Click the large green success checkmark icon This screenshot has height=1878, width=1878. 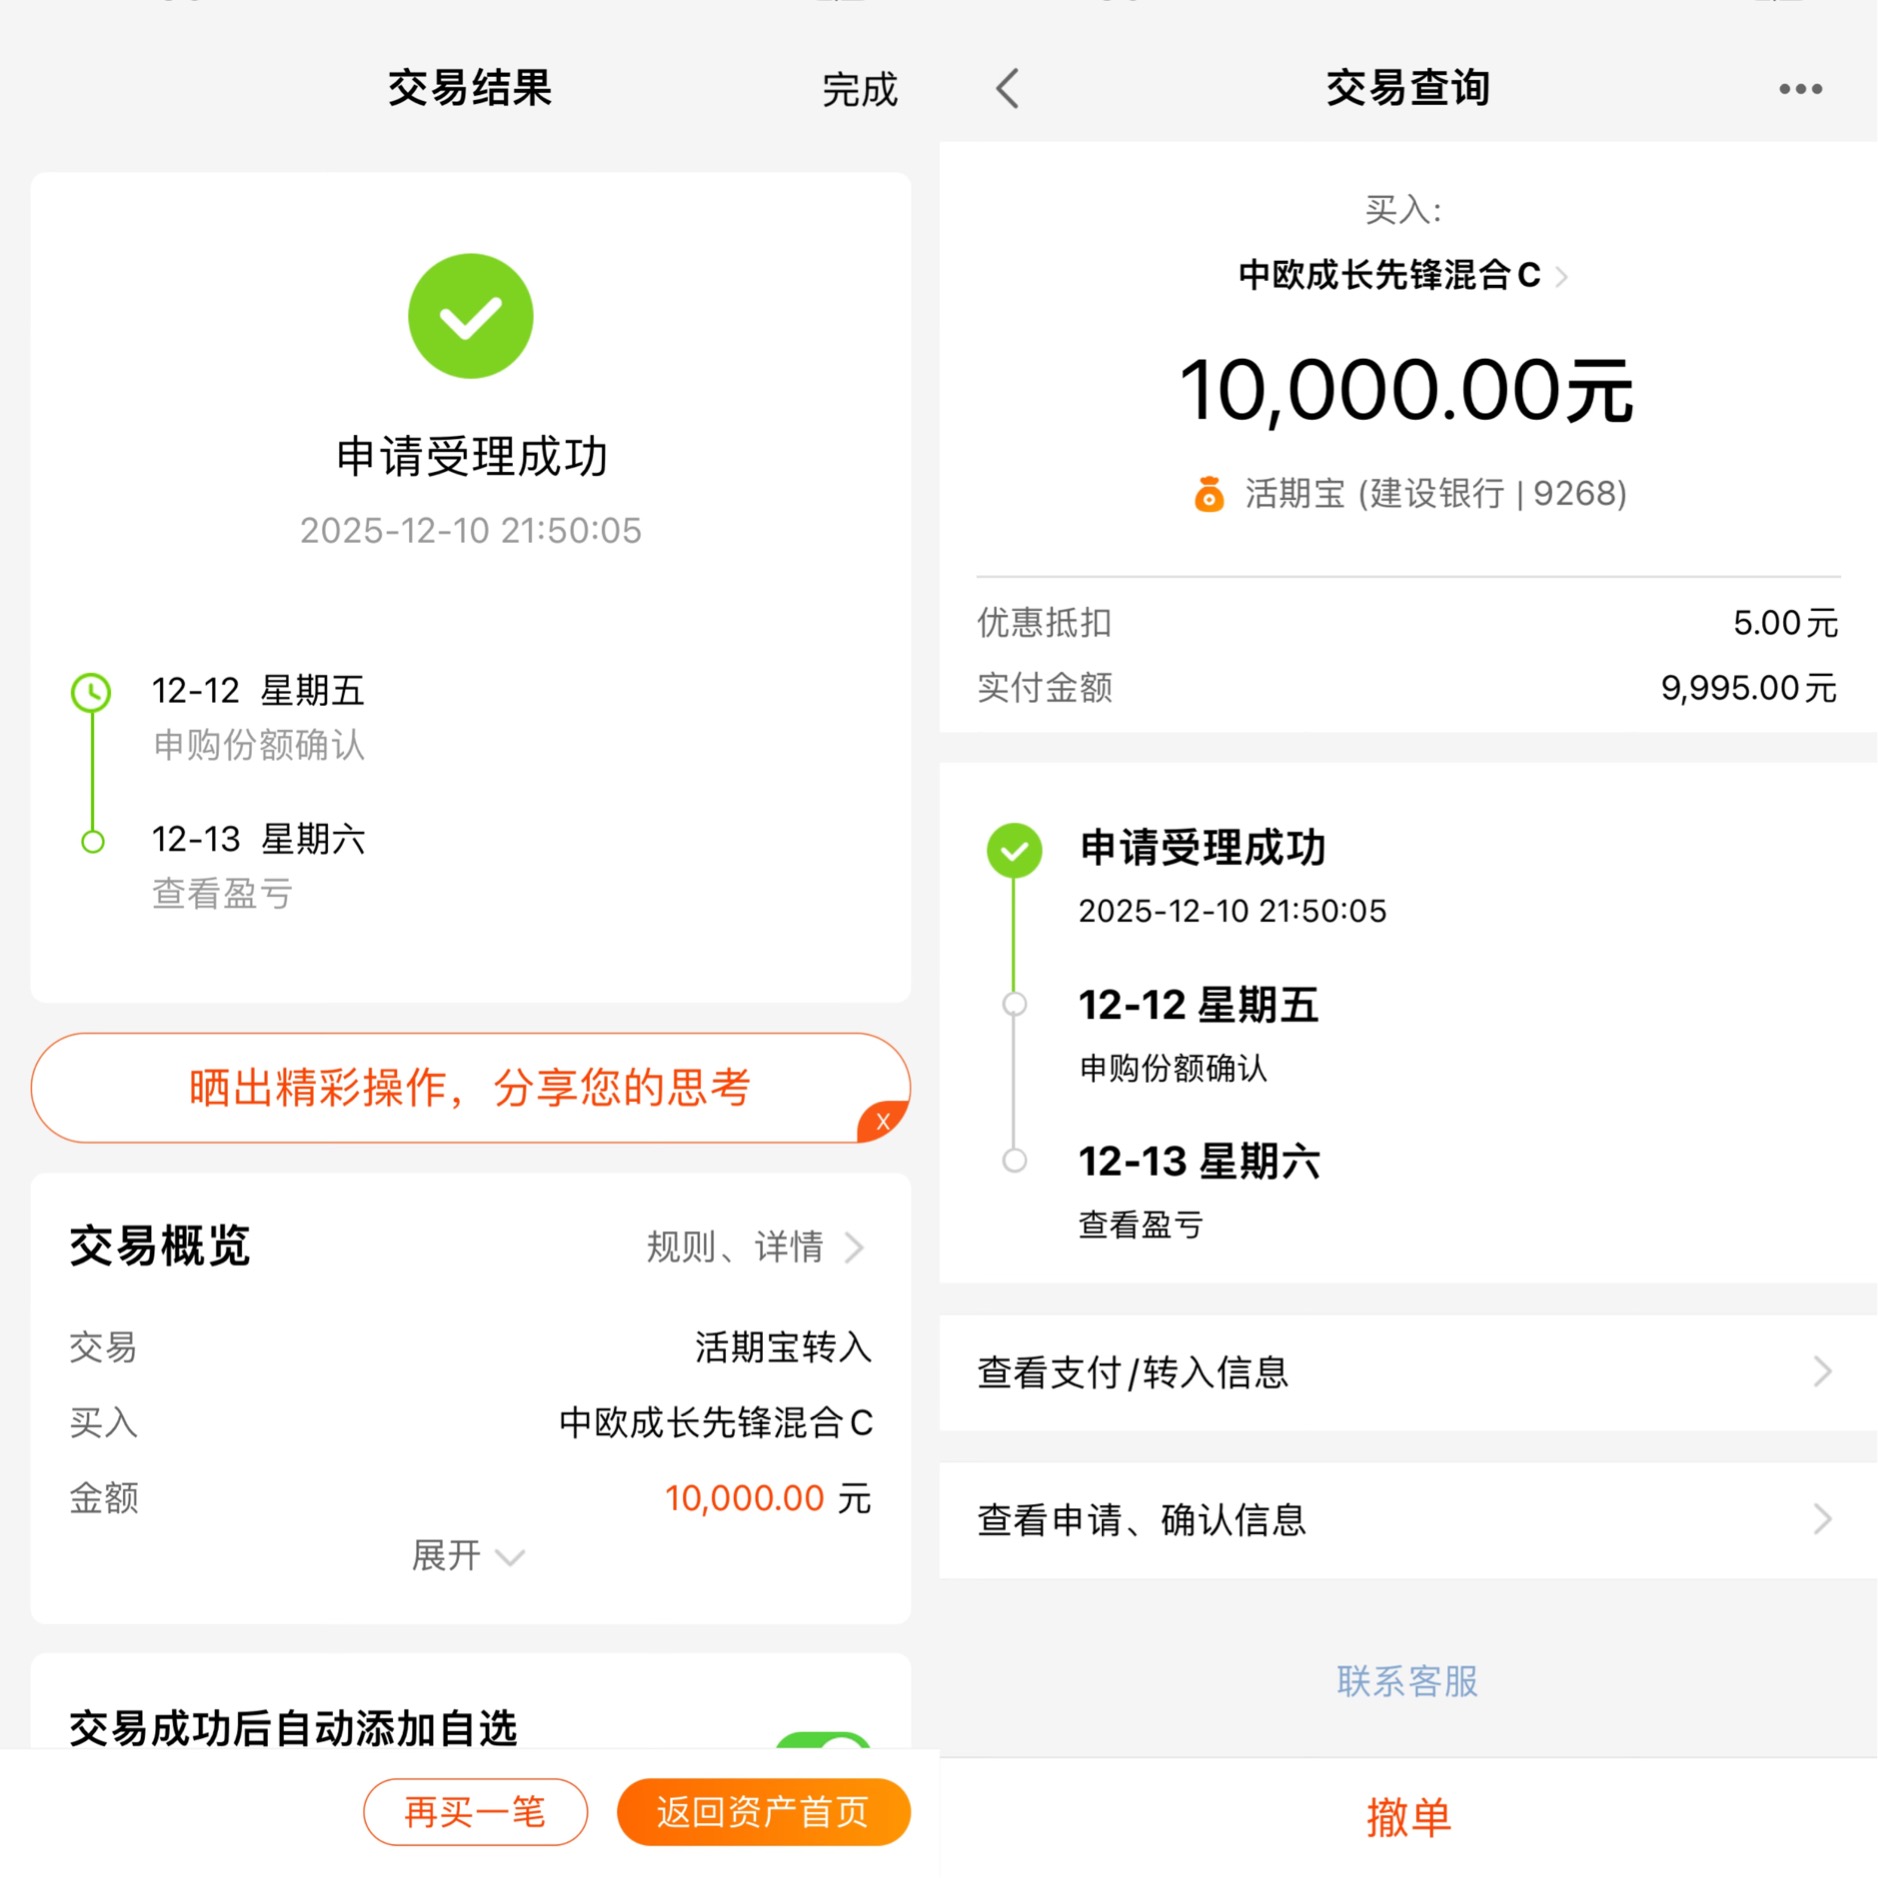(470, 316)
